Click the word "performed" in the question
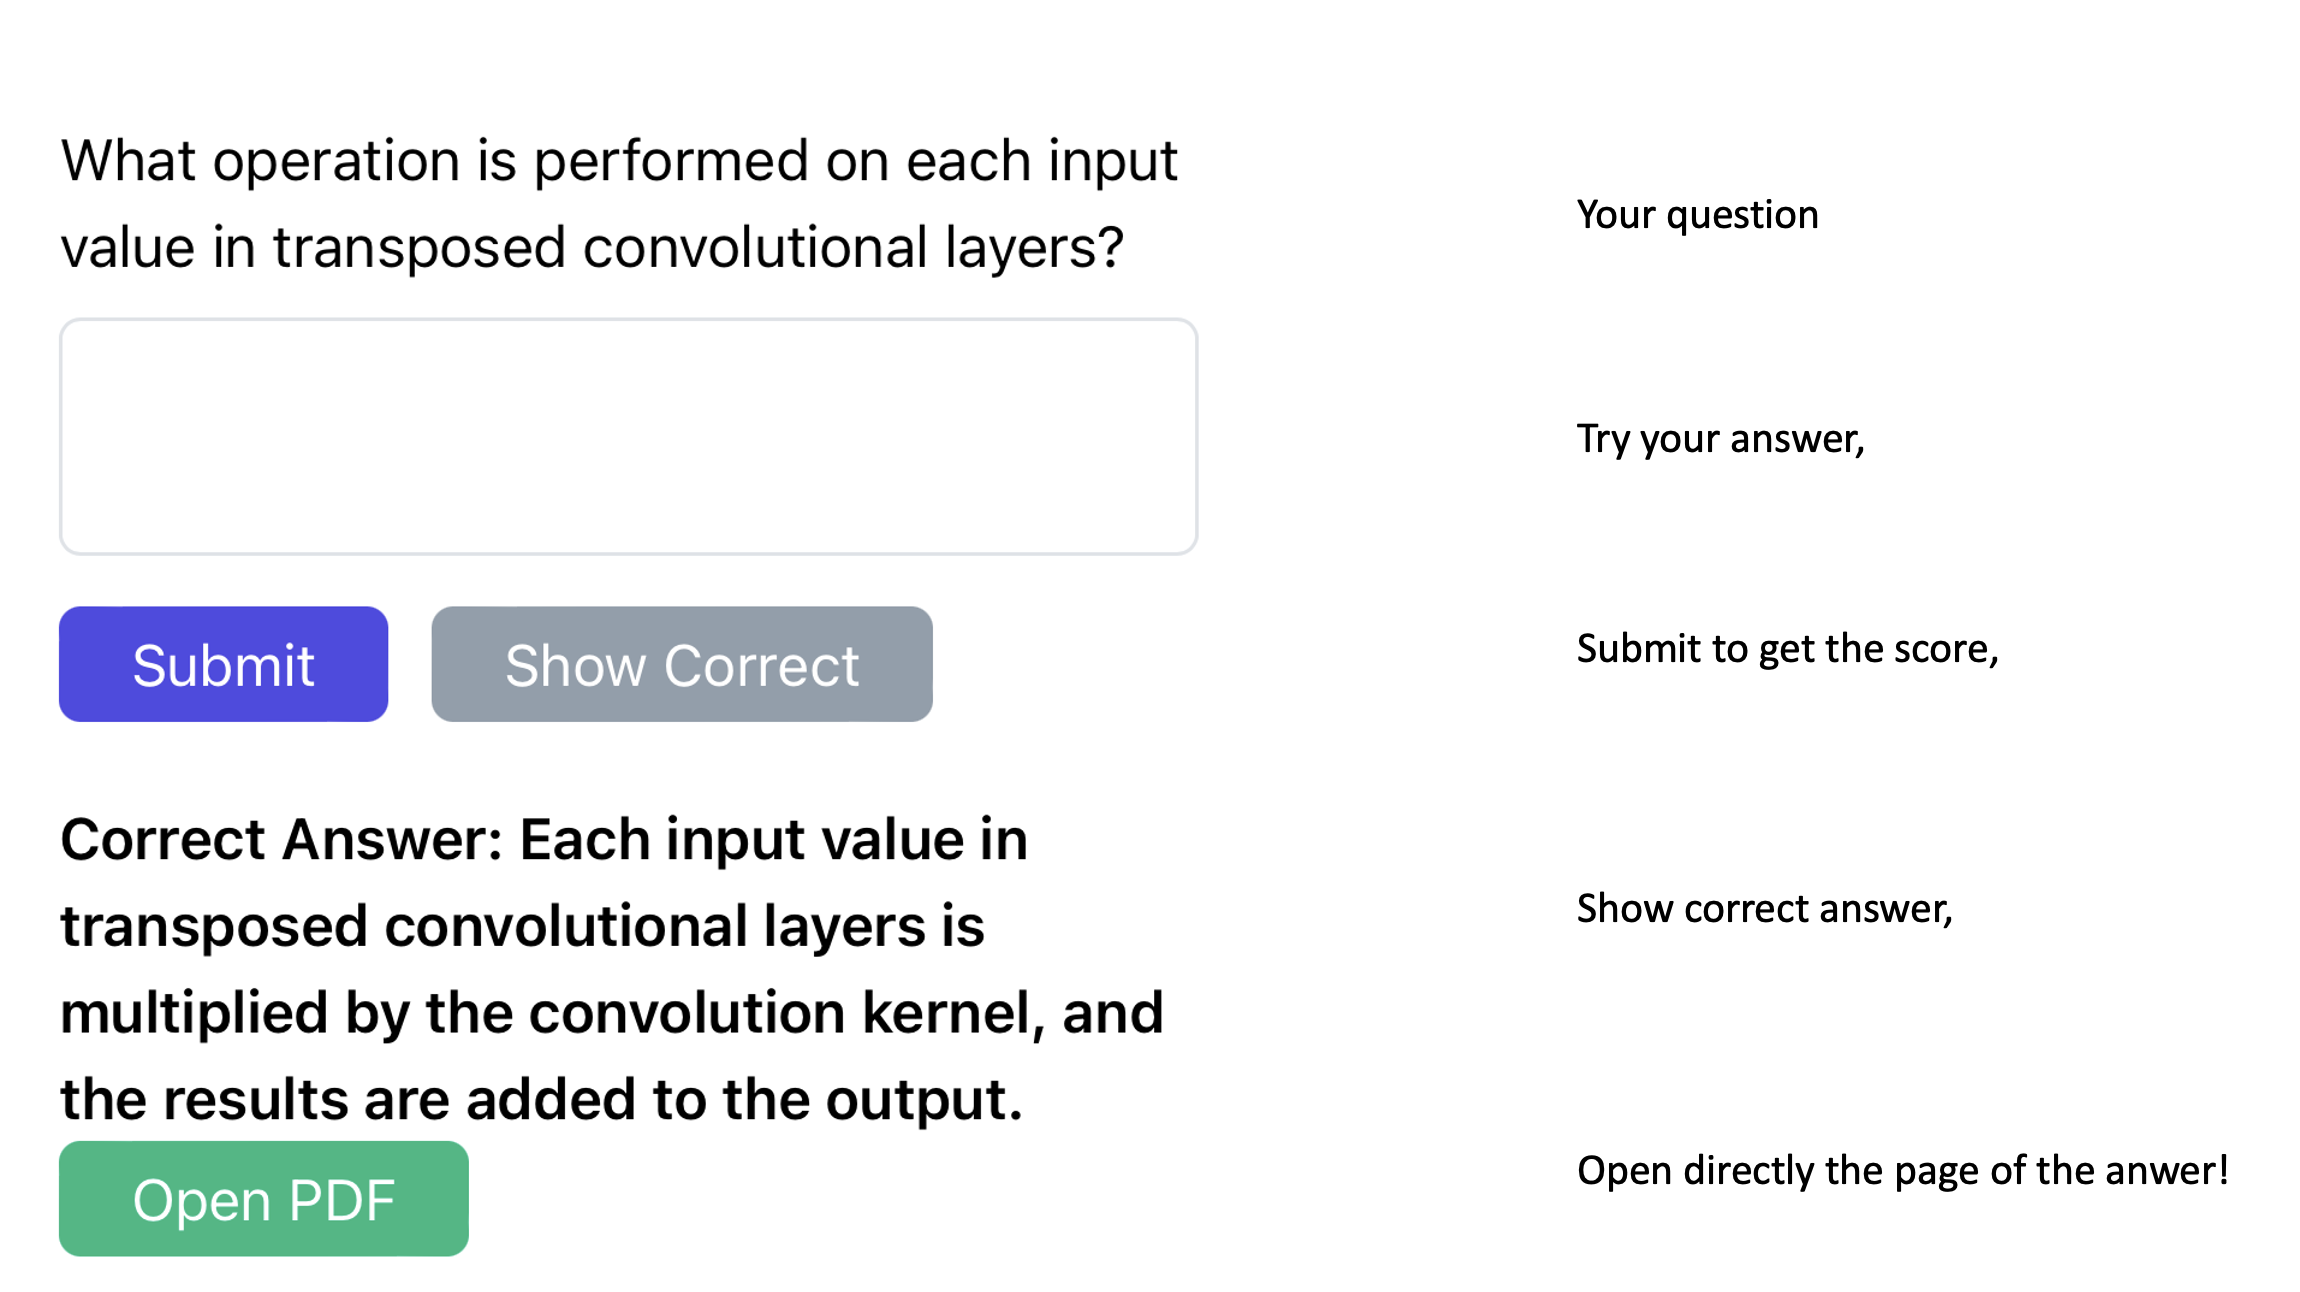This screenshot has width=2300, height=1292. pyautogui.click(x=671, y=160)
